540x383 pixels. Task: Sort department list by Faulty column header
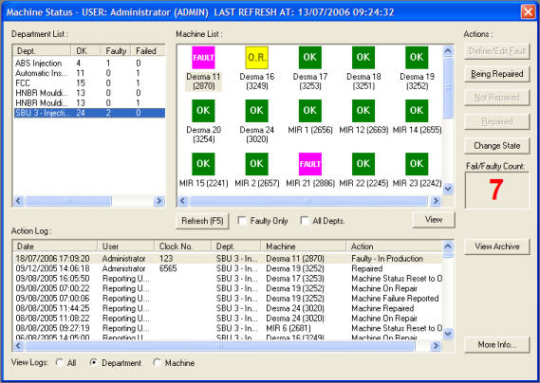(116, 51)
